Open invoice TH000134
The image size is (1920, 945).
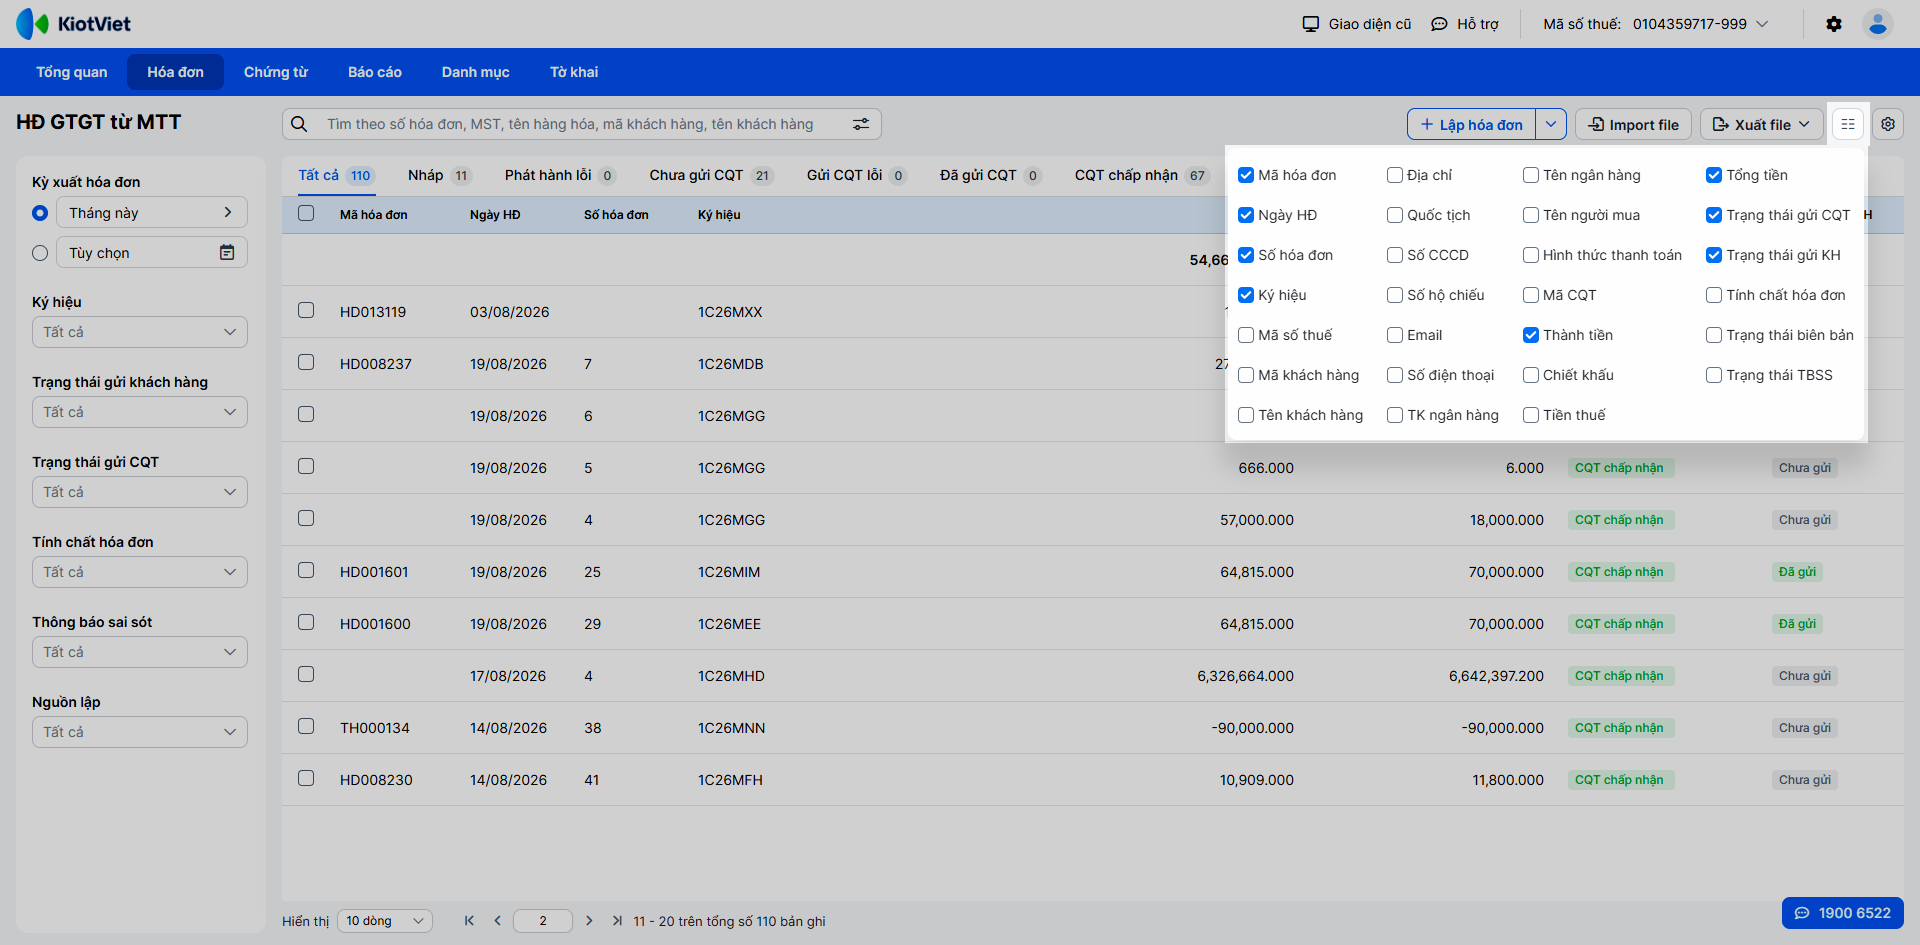375,728
